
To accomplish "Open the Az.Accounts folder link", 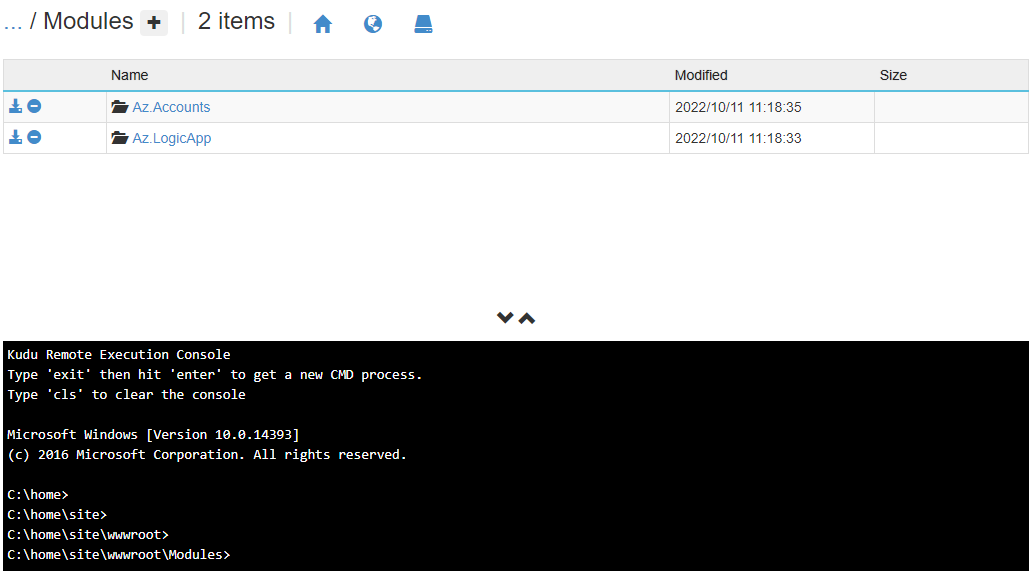I will pyautogui.click(x=171, y=107).
